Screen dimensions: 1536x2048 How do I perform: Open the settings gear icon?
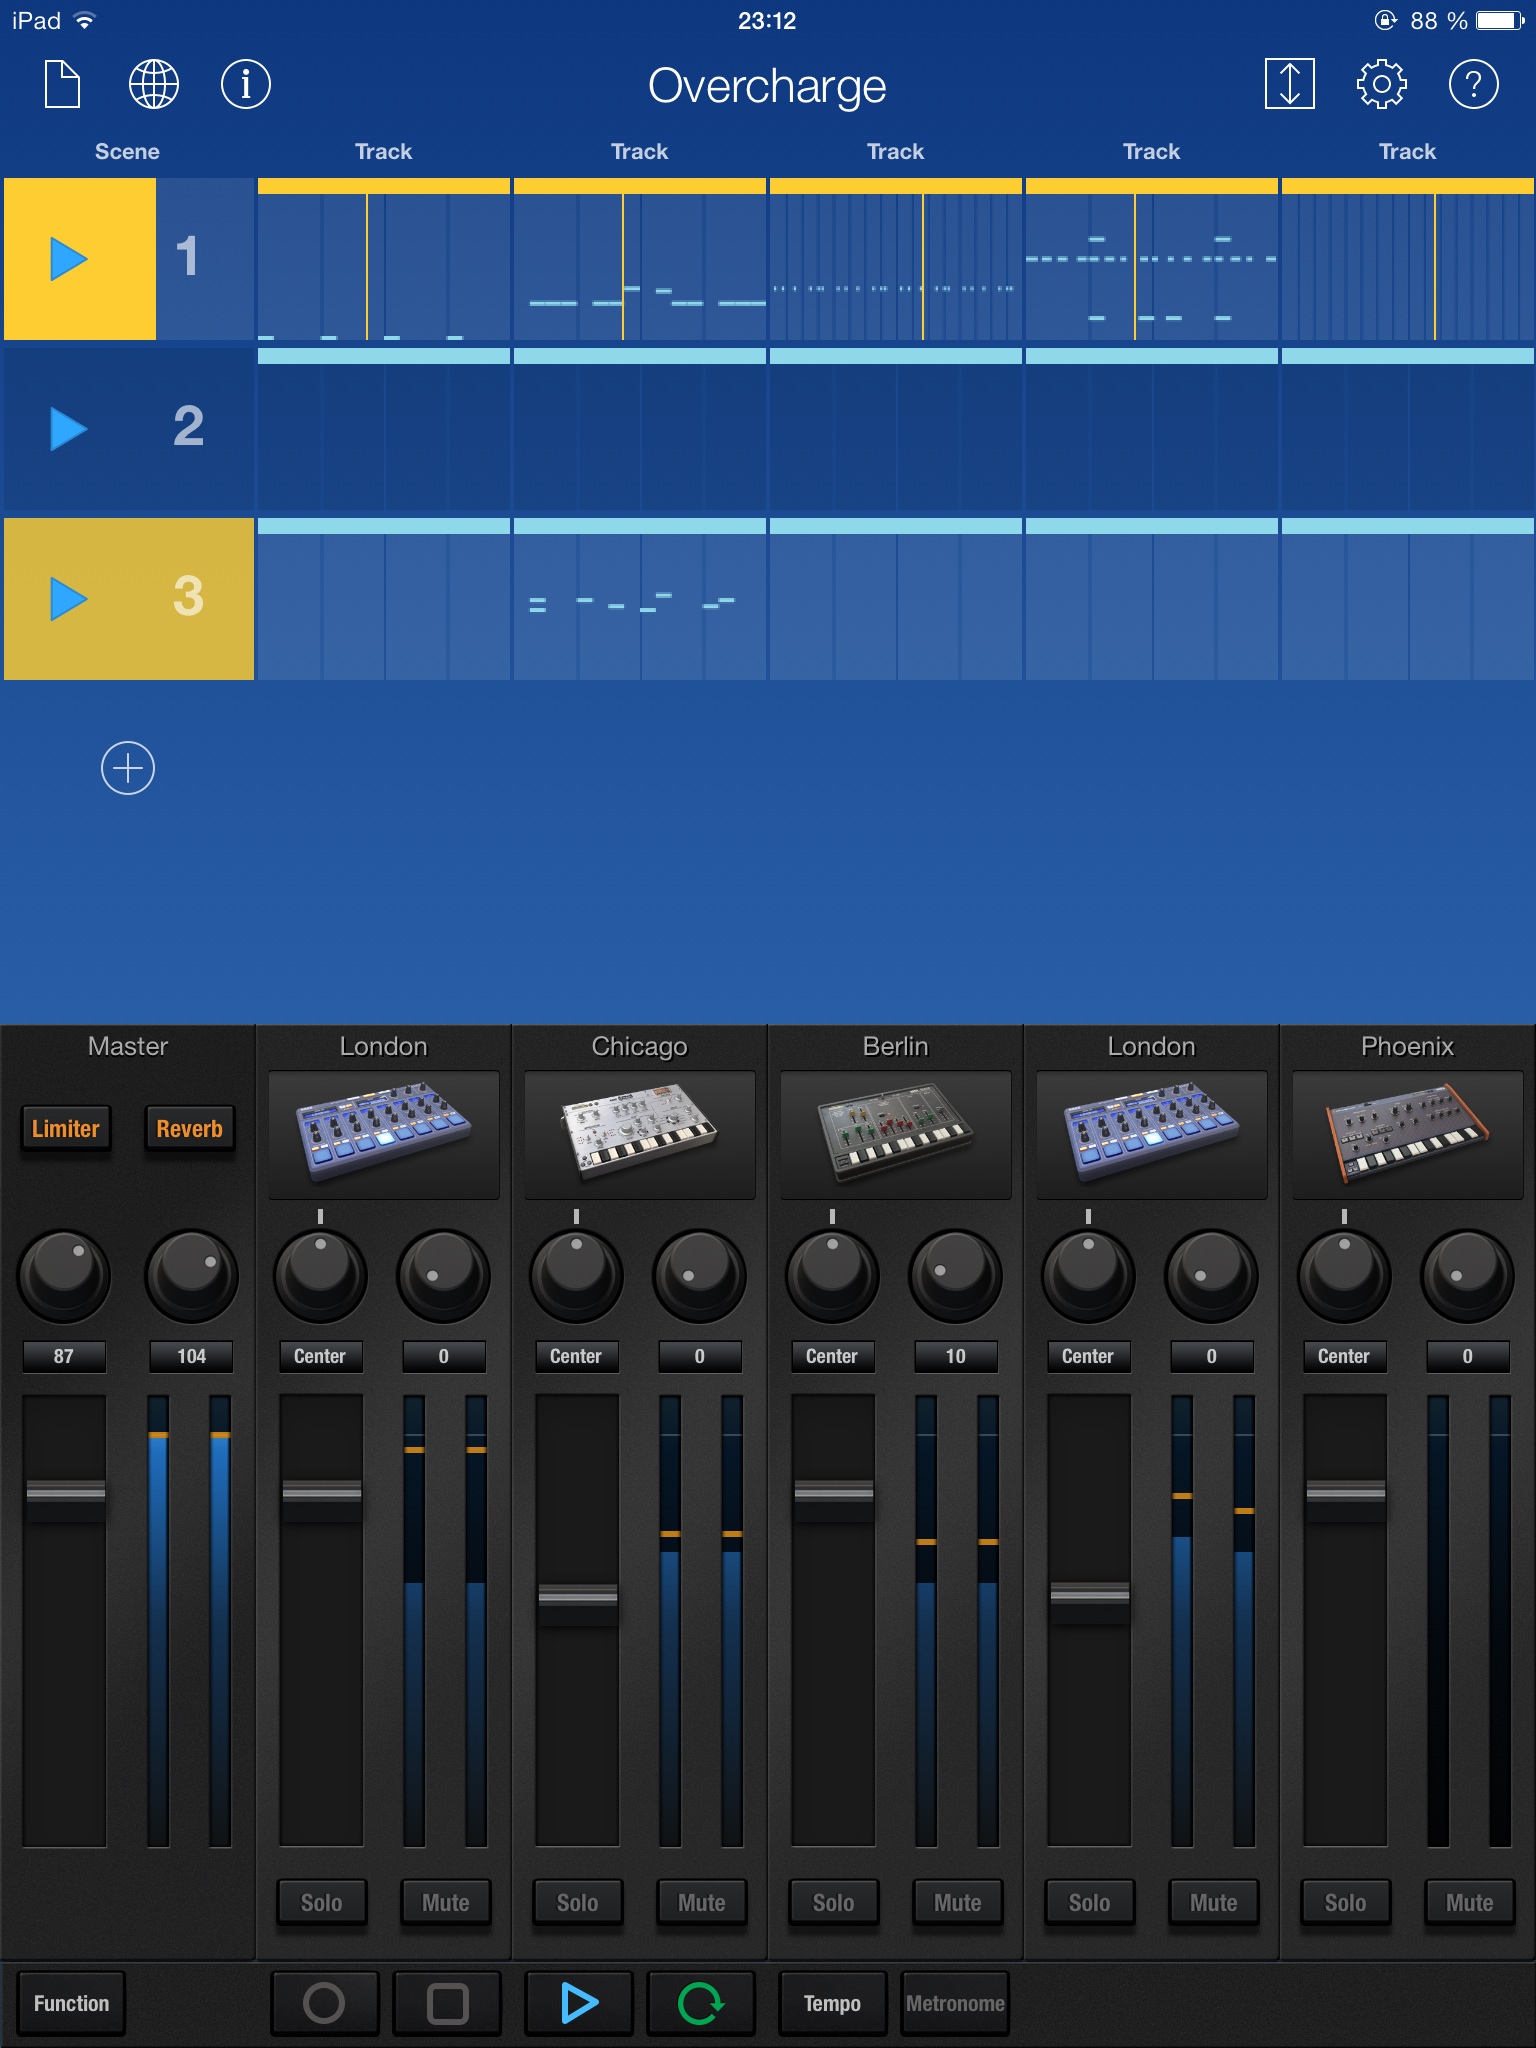click(x=1381, y=84)
